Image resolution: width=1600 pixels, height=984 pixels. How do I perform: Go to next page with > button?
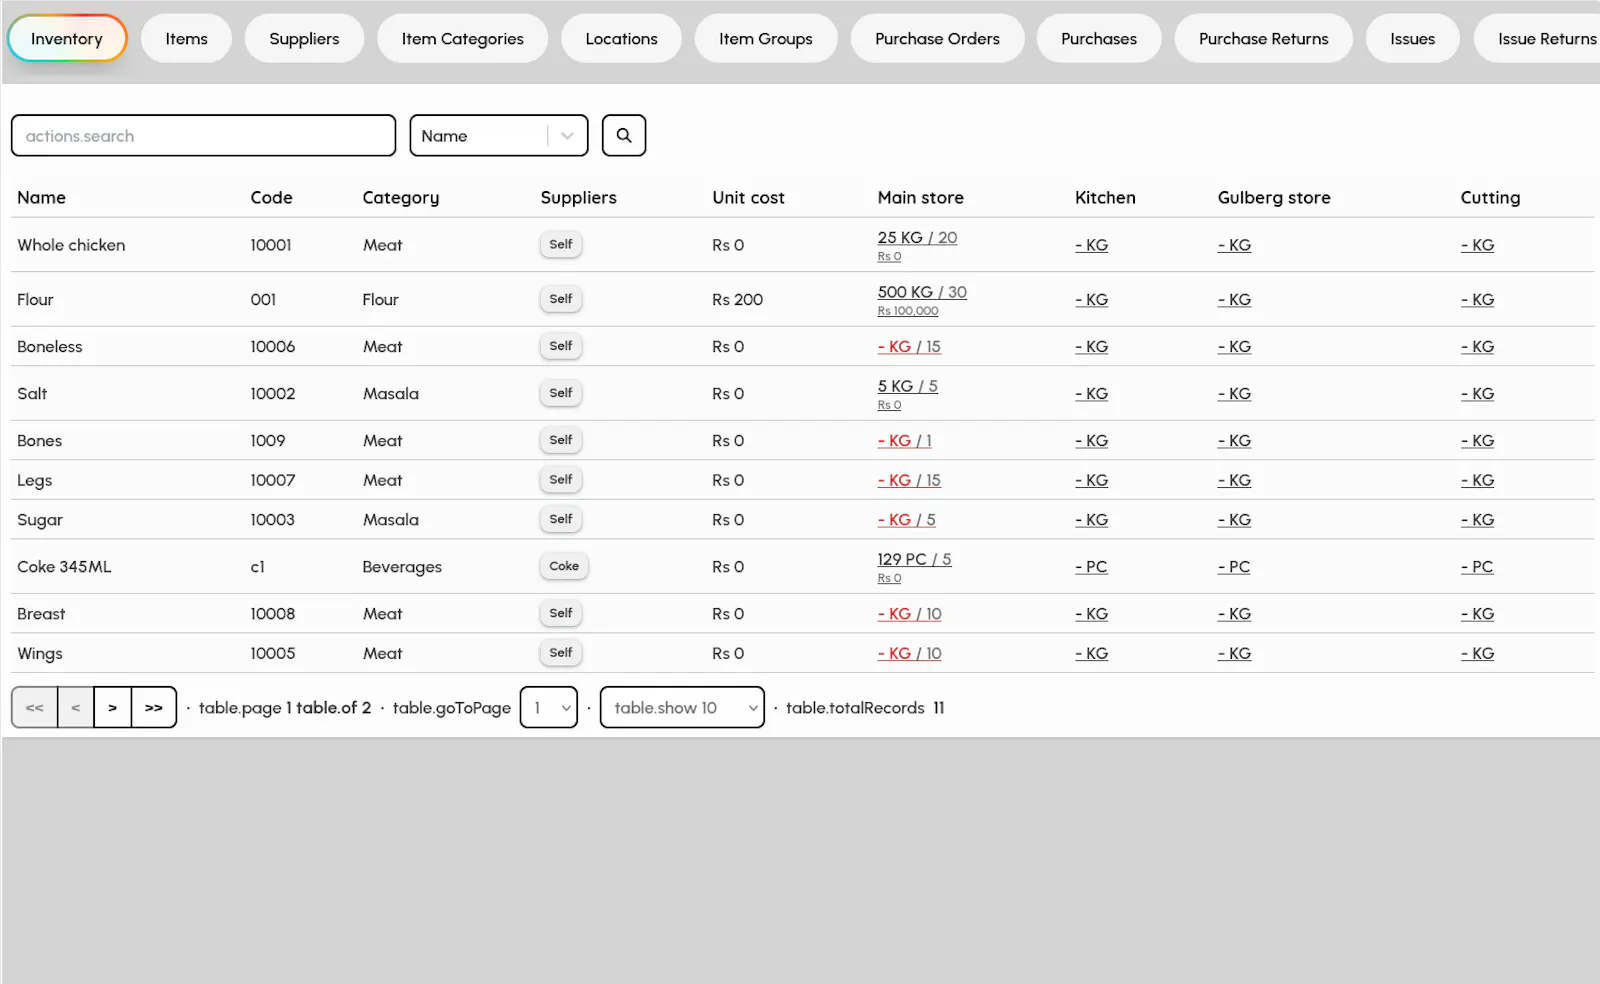(x=113, y=708)
